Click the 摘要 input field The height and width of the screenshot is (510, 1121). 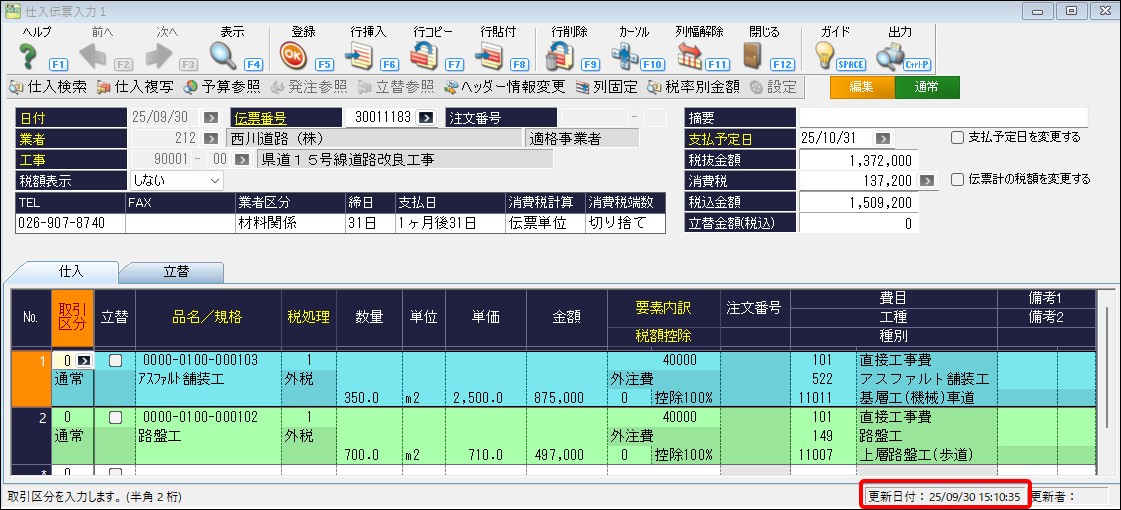coord(942,117)
